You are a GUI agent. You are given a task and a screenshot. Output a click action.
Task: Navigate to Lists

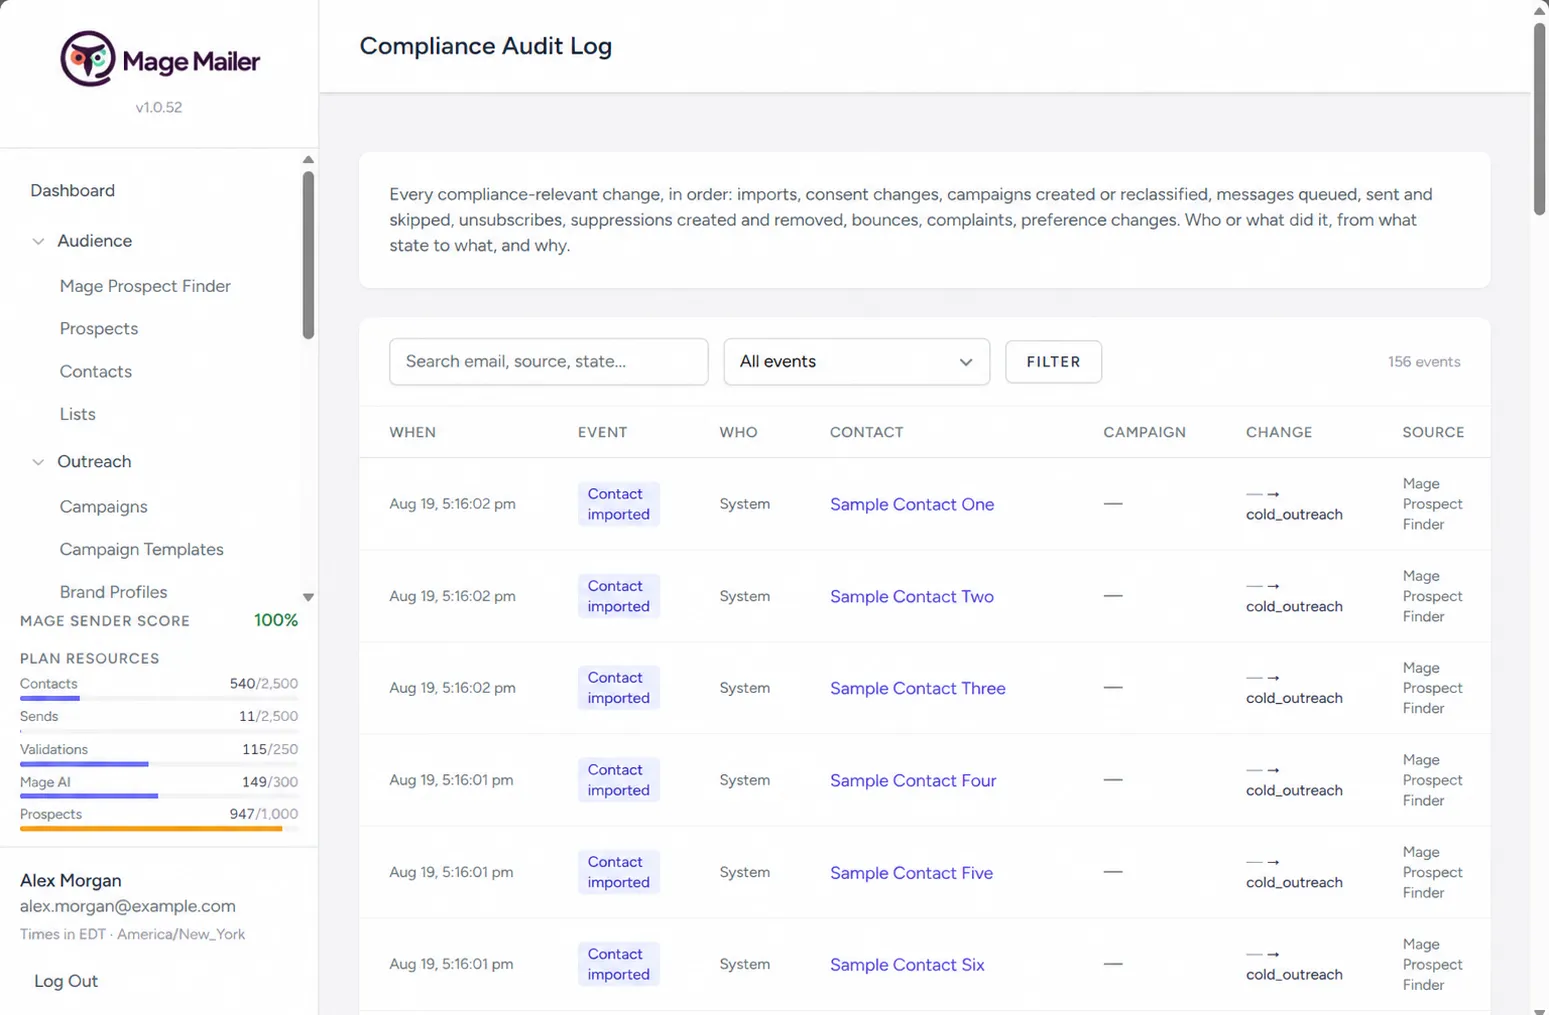(77, 414)
